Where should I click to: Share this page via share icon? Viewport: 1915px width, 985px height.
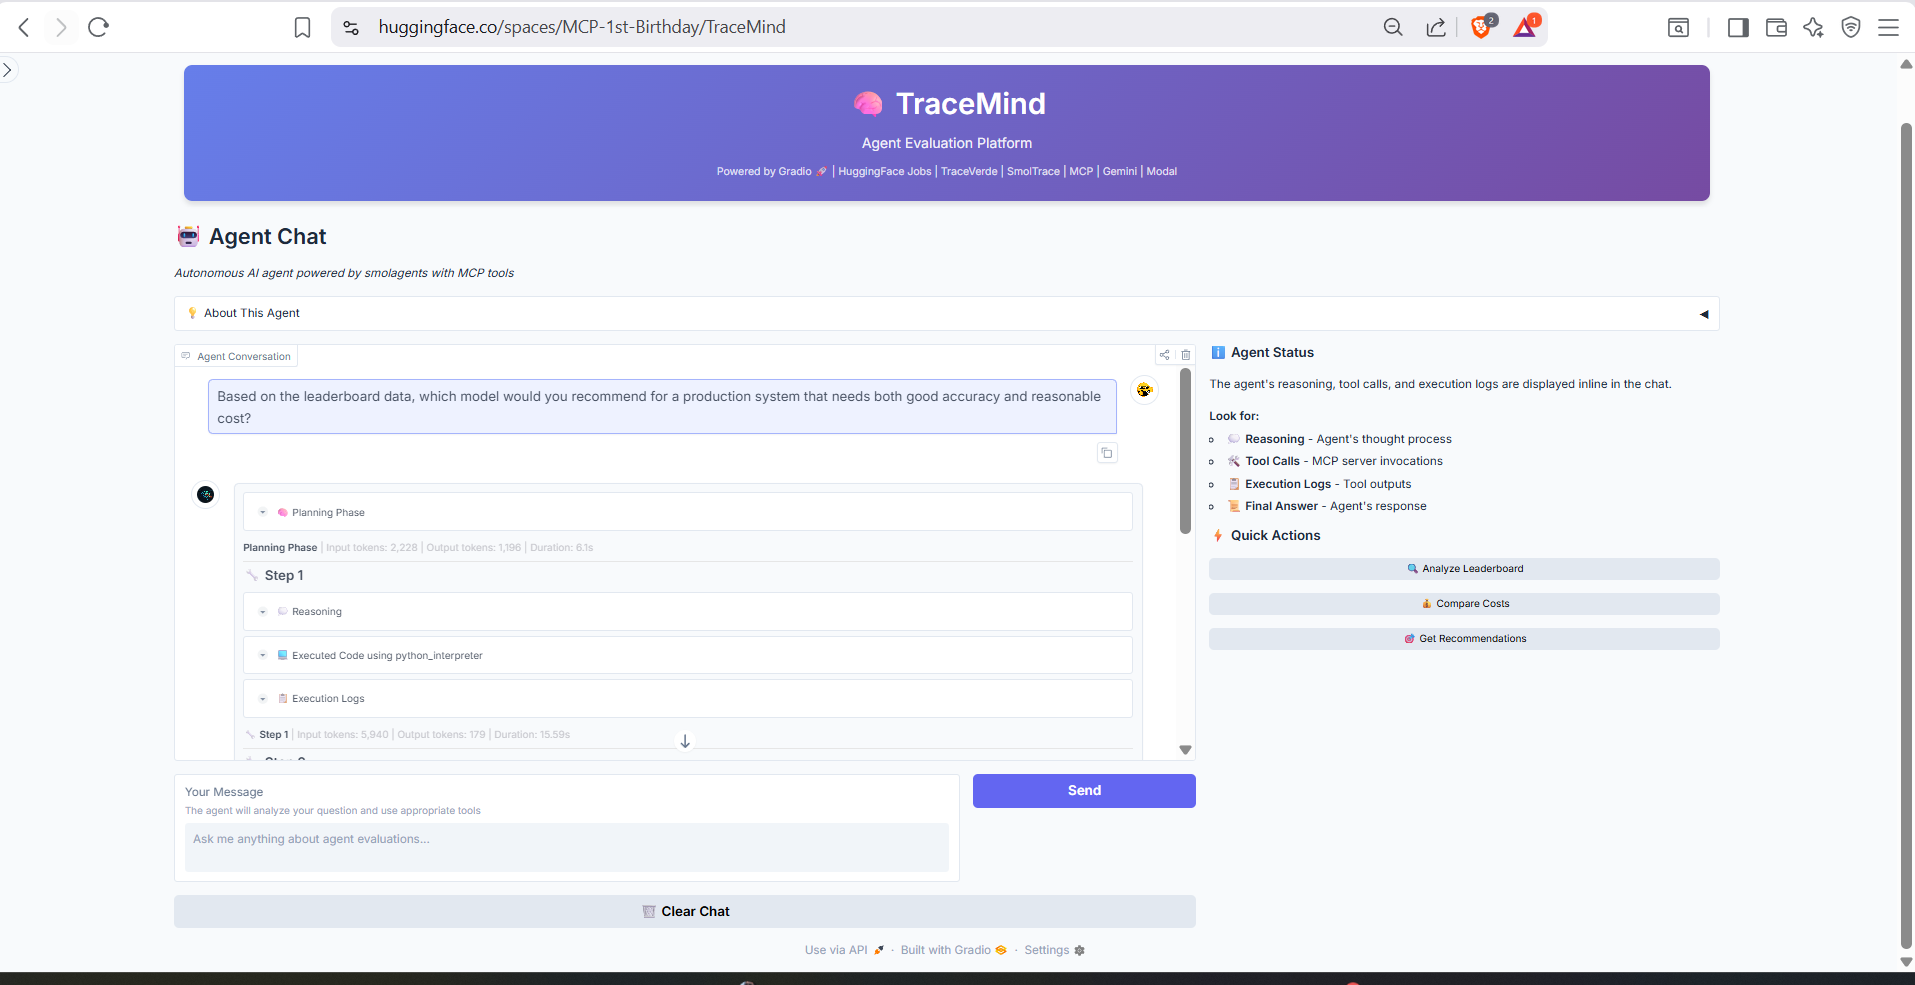[x=1436, y=27]
